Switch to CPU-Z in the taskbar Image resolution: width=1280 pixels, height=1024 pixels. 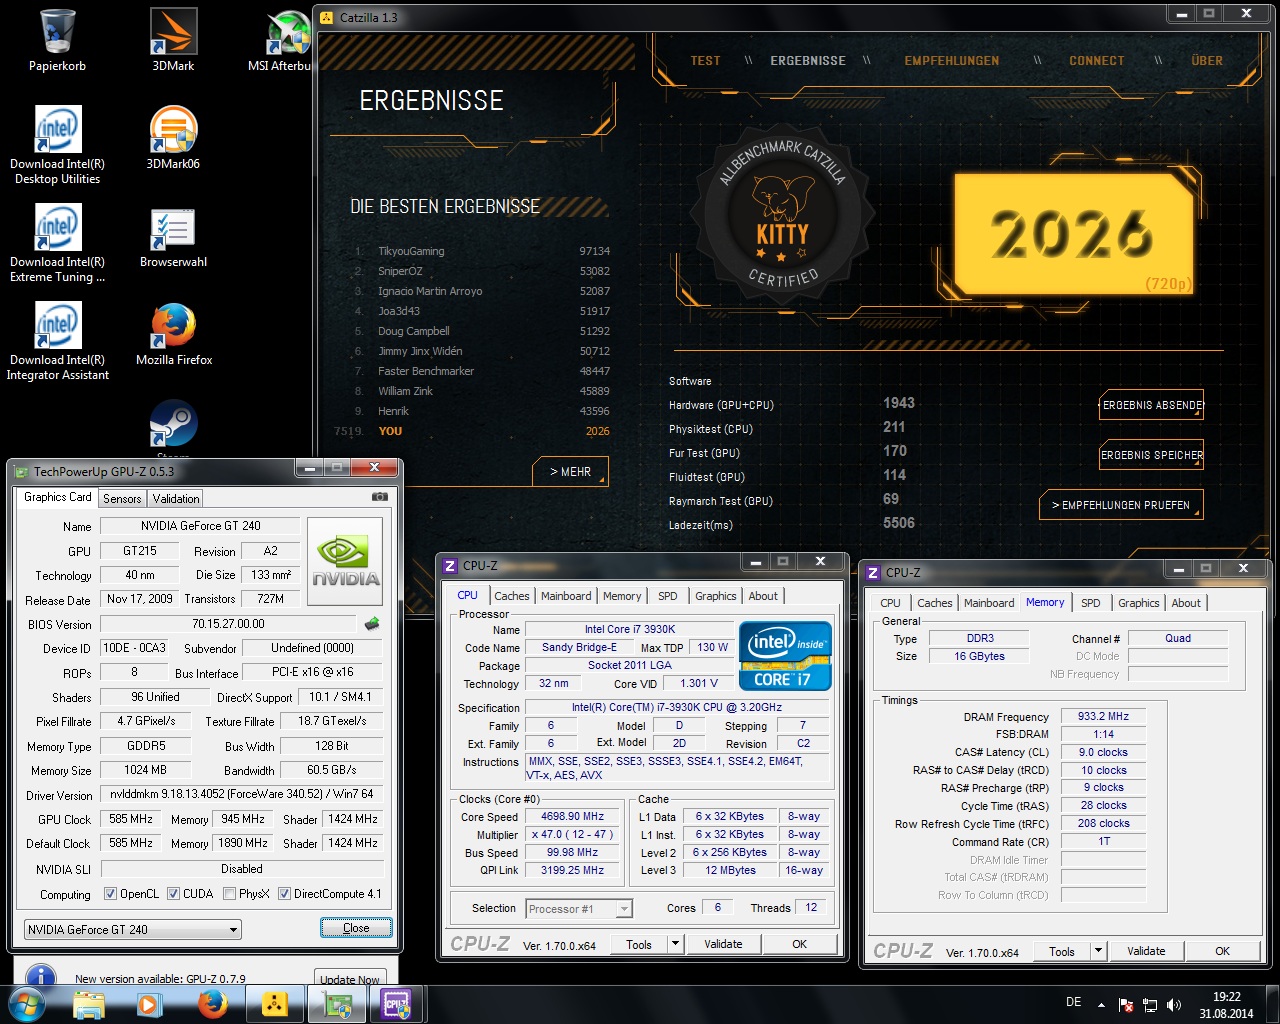tap(397, 1004)
